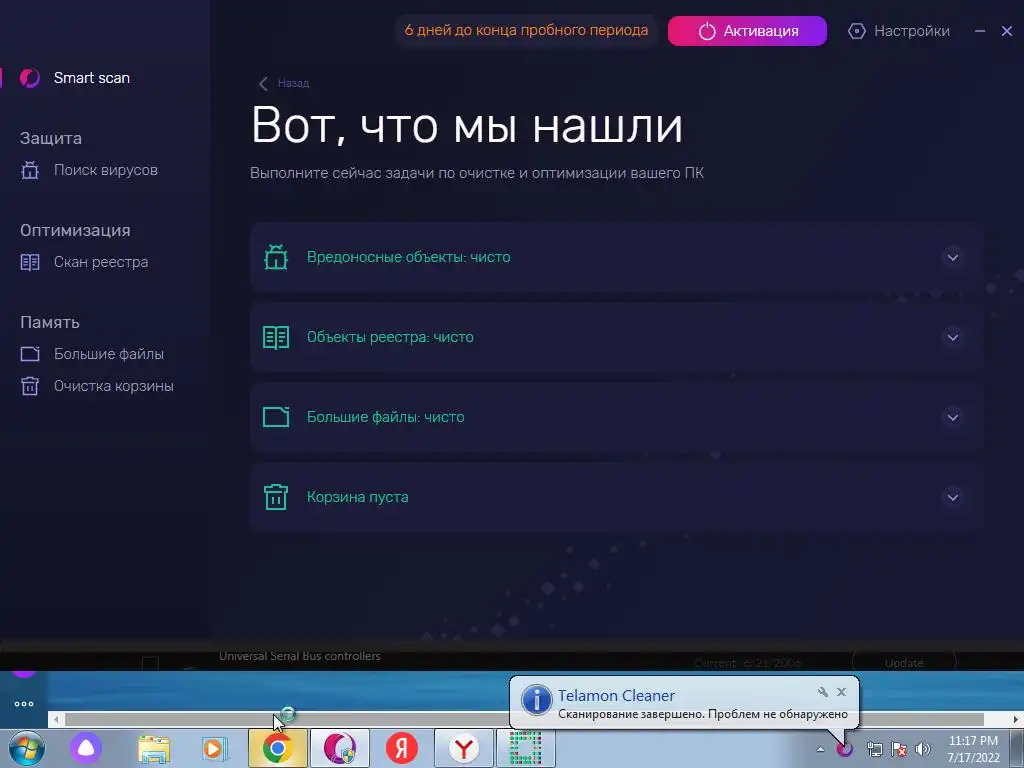Click the virus bug icon in sidebar
Image resolution: width=1024 pixels, height=768 pixels.
(29, 170)
